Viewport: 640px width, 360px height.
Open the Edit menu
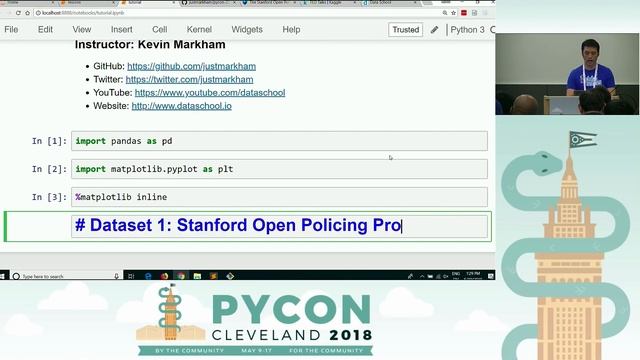(45, 29)
